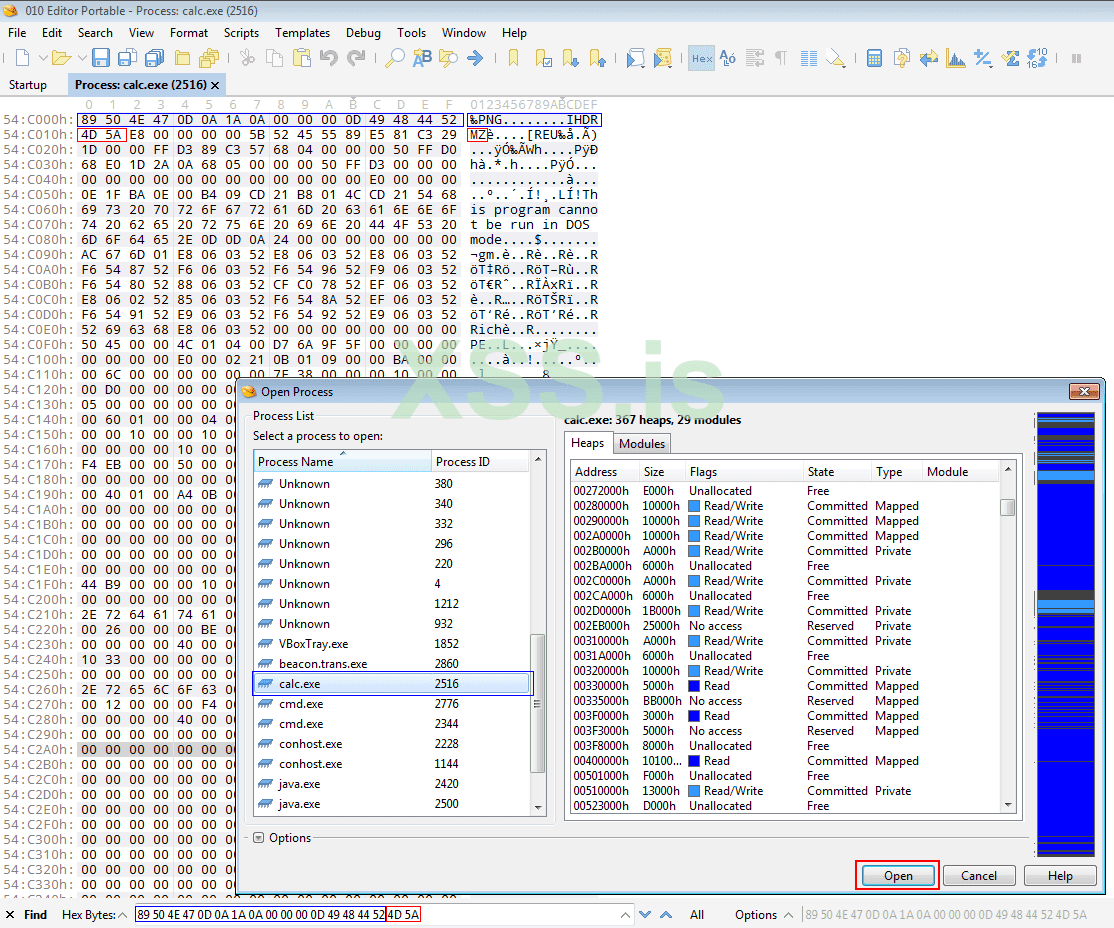Expand the Options section in dialog
Viewport: 1114px width, 928px height.
[x=258, y=838]
